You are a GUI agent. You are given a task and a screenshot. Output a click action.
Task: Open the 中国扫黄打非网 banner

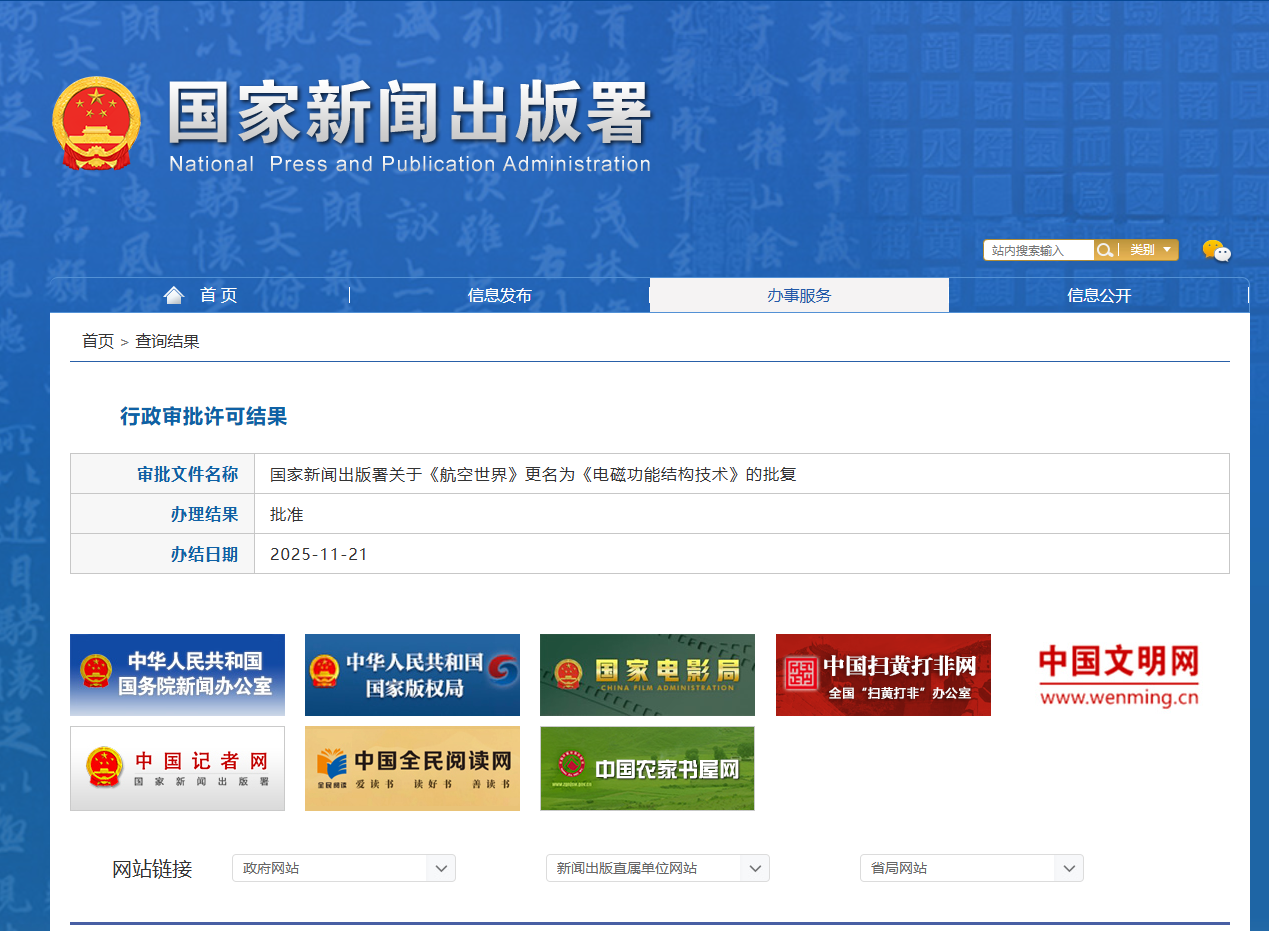[883, 675]
